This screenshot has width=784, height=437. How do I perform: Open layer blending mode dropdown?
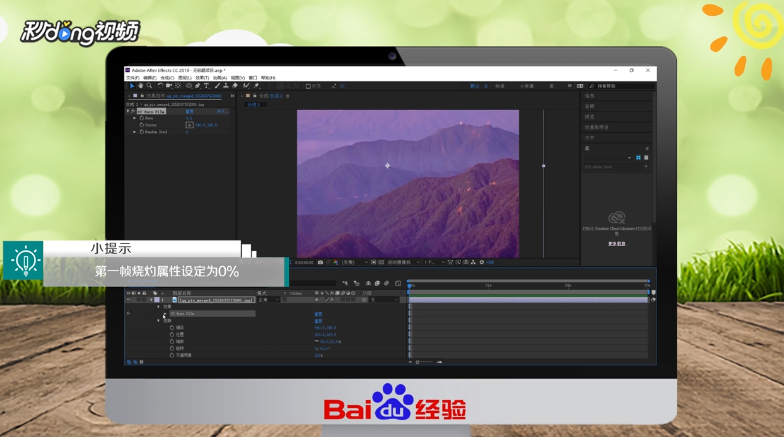coord(268,300)
